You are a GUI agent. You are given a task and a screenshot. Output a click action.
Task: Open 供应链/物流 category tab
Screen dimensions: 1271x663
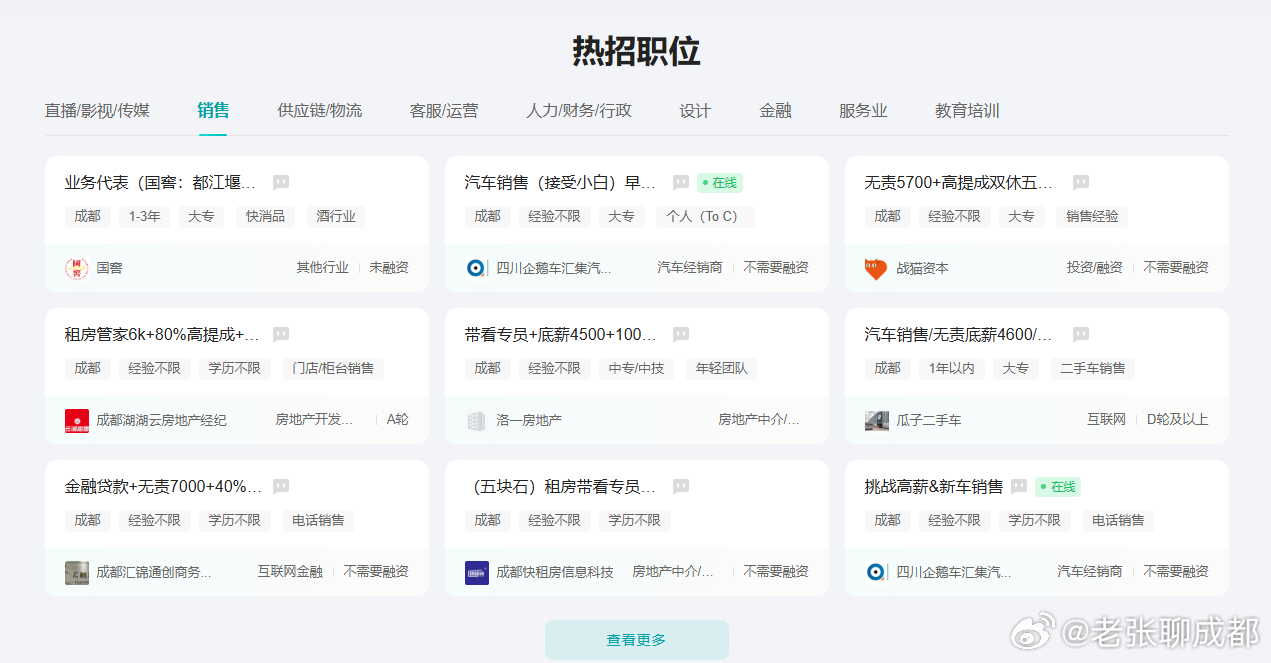click(x=320, y=110)
